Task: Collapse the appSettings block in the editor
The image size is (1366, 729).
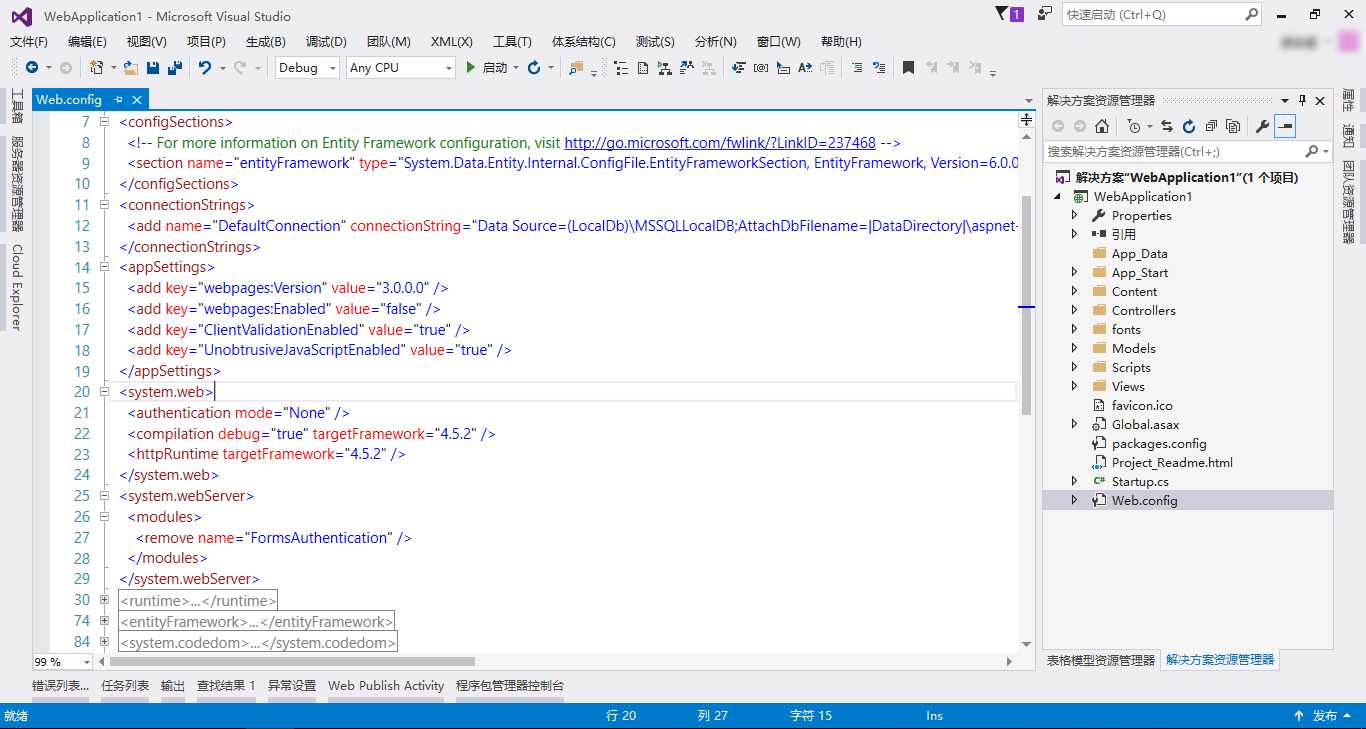Action: [104, 267]
